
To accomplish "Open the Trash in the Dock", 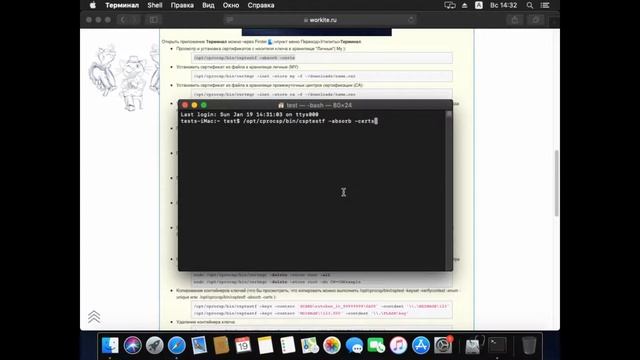I will coord(529,346).
